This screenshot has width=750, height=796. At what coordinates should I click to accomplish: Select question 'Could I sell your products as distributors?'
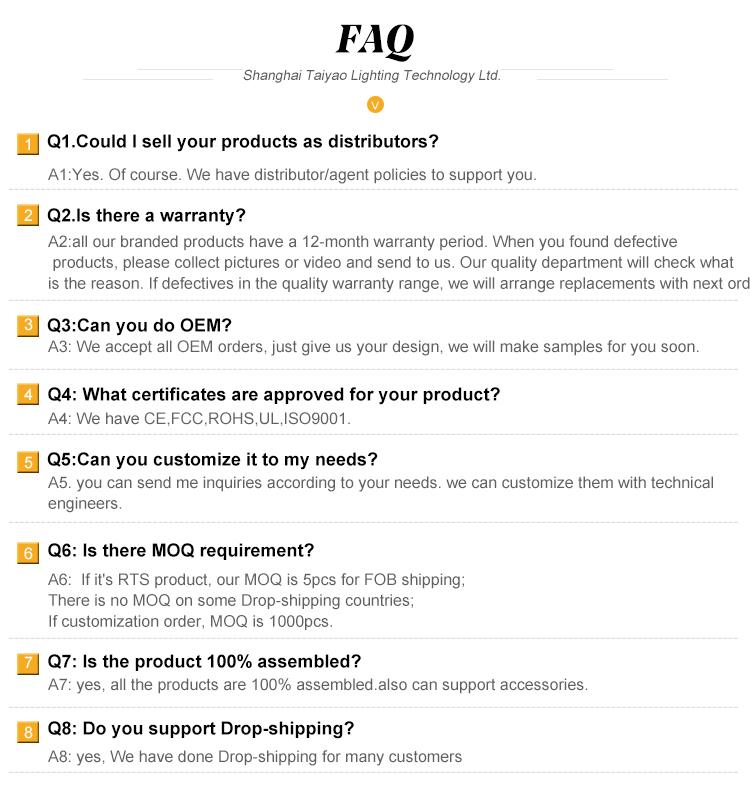(x=243, y=142)
